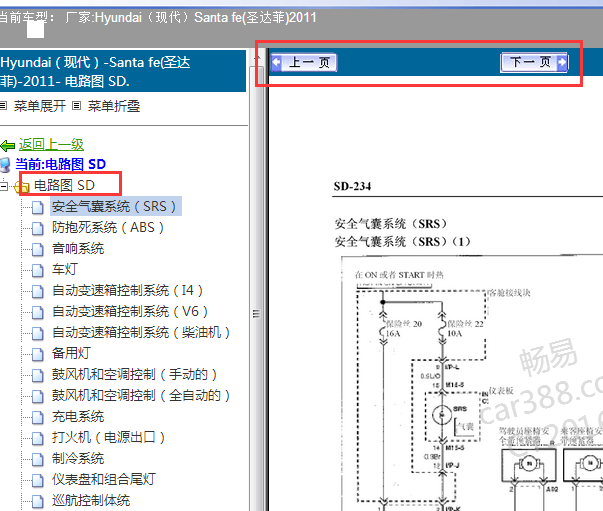Viewport: 603px width, 511px height.
Task: Open 仪表盘和组合尾灯 tree item
Action: (104, 479)
